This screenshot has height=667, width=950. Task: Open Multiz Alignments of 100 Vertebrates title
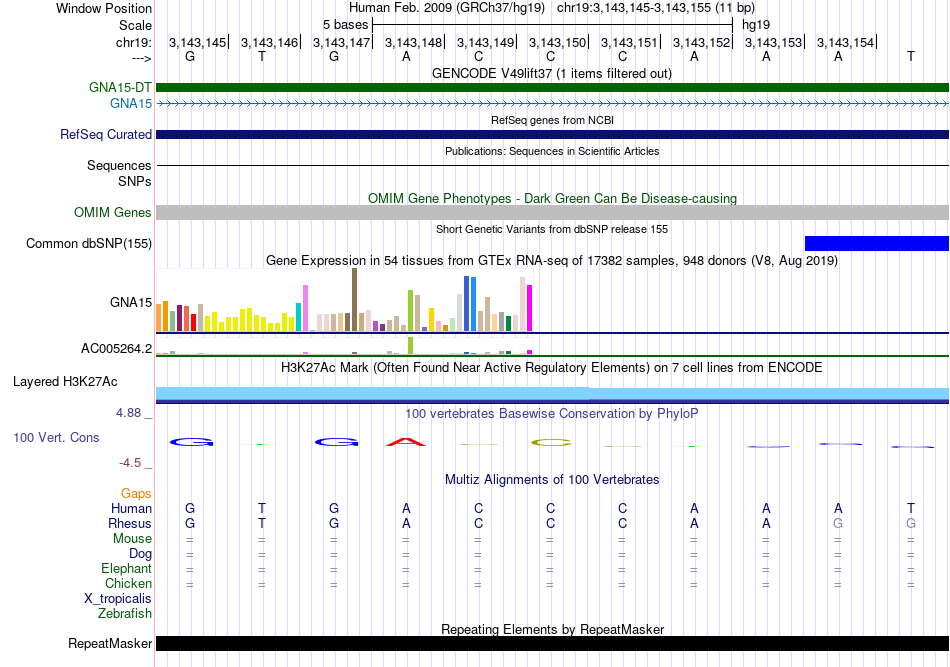tap(552, 480)
